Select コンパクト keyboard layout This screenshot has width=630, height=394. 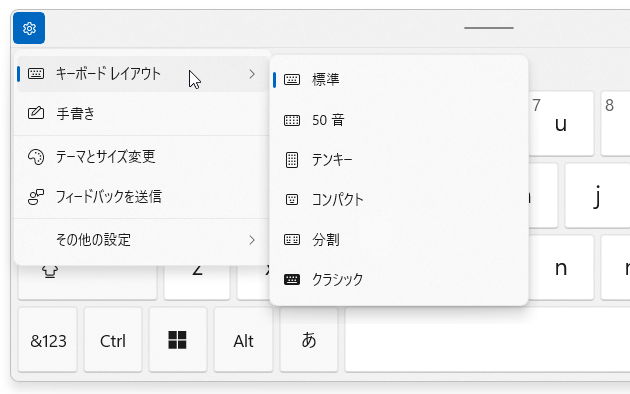point(399,200)
